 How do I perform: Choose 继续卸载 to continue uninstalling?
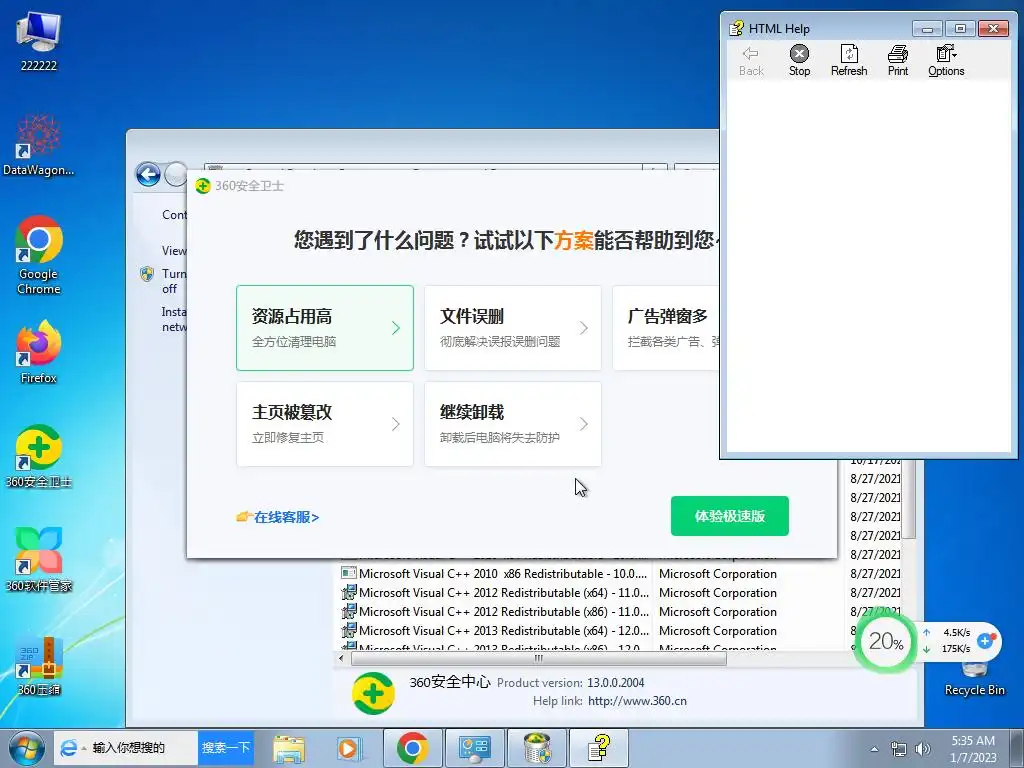[x=513, y=424]
